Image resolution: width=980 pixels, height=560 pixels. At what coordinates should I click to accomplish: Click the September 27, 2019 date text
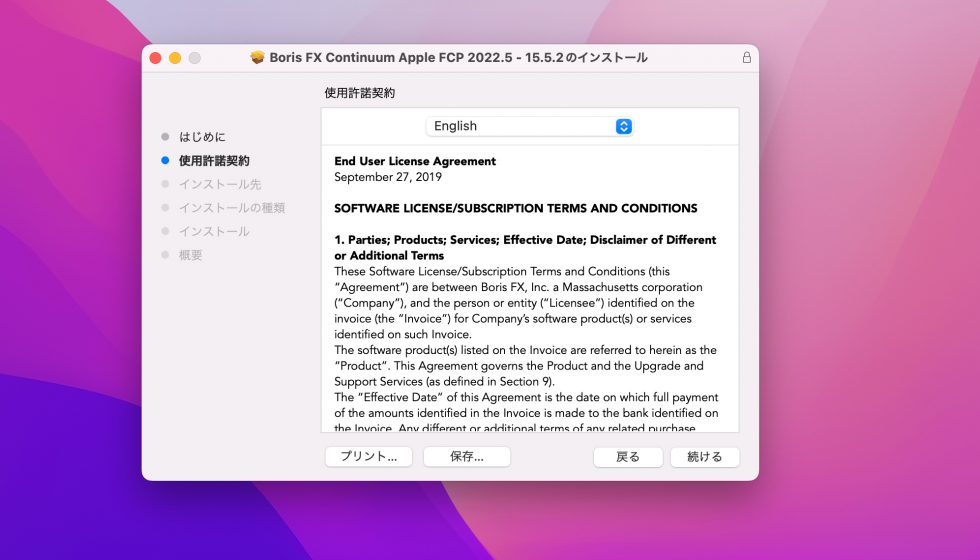(388, 177)
